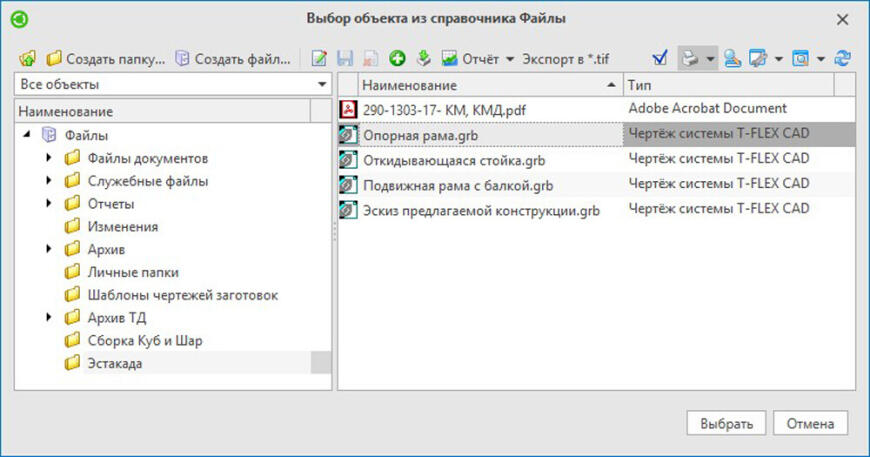Click the Отмена button
Screen dimensions: 870x457
[x=810, y=423]
